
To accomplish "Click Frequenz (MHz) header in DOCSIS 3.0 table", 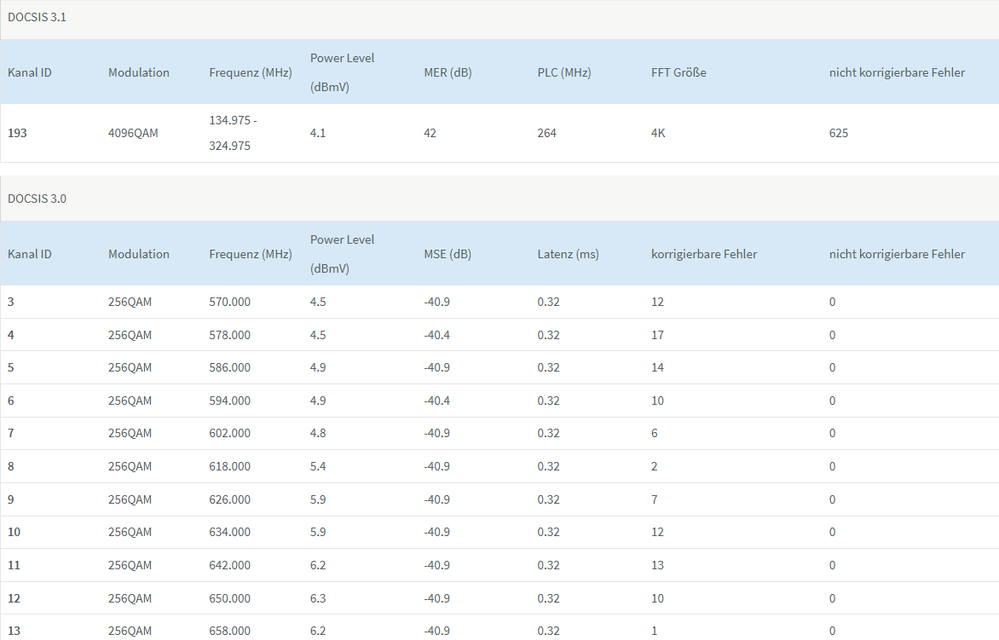I will [x=250, y=254].
